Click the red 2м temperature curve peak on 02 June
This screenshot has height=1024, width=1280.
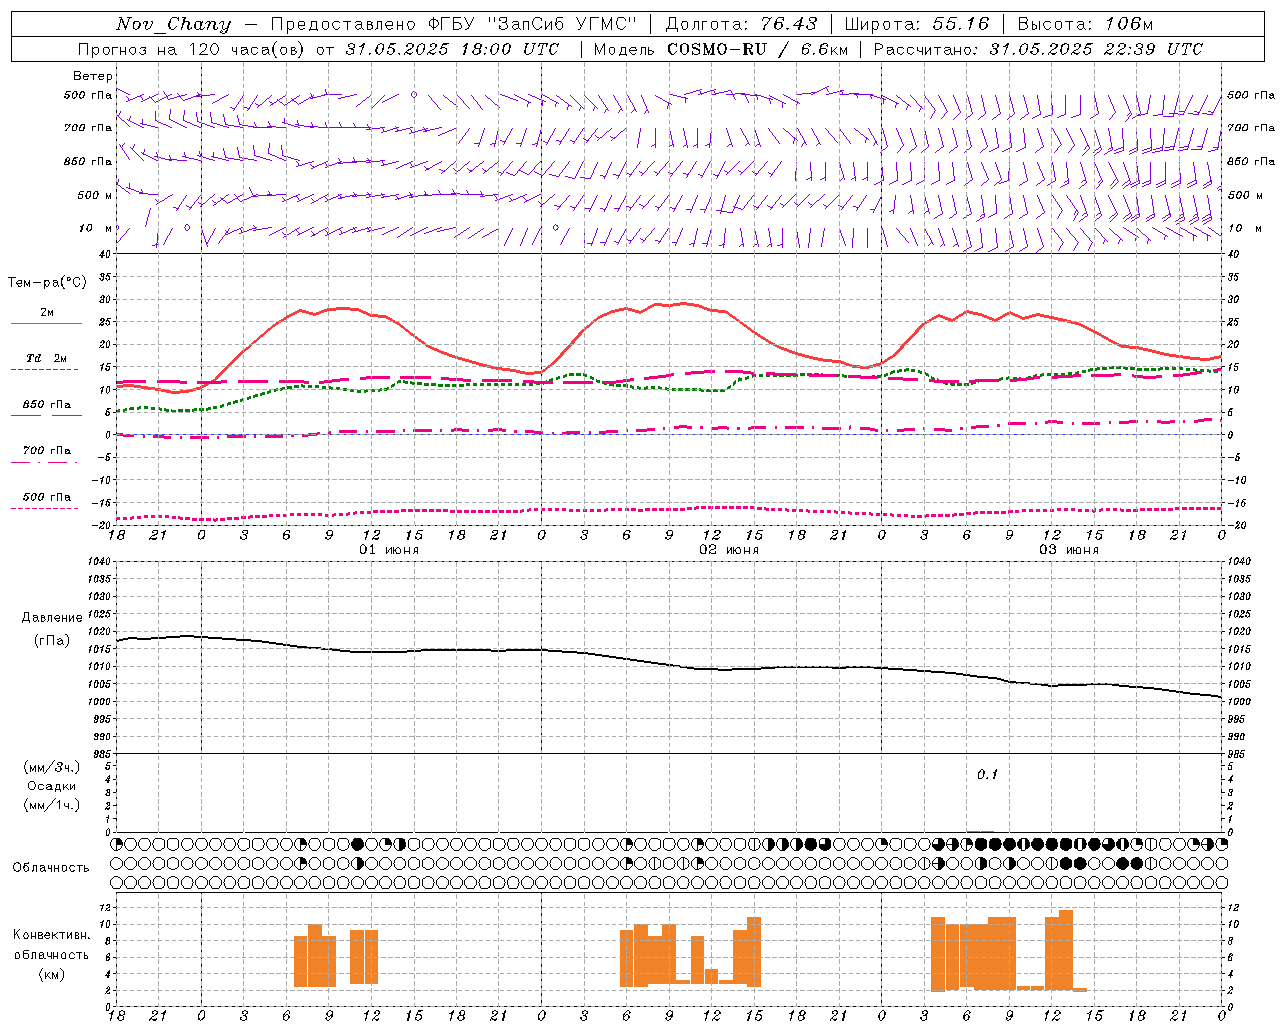click(x=684, y=303)
